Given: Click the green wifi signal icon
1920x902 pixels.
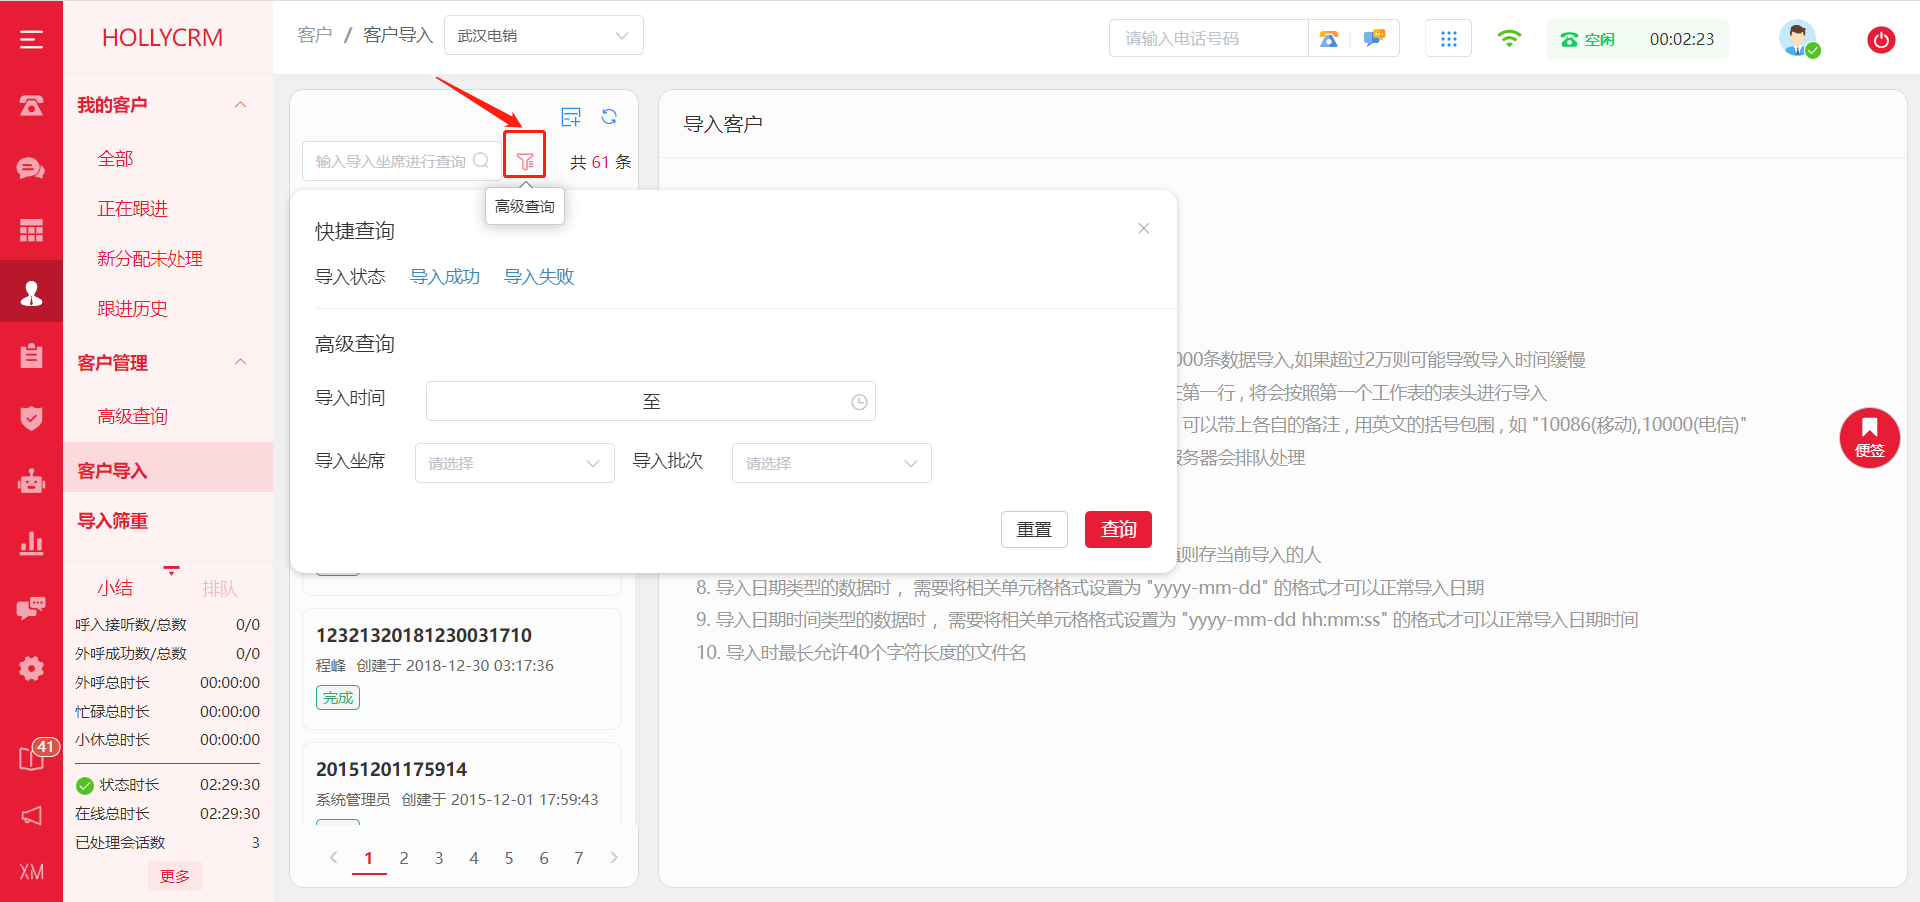Looking at the screenshot, I should [1509, 39].
